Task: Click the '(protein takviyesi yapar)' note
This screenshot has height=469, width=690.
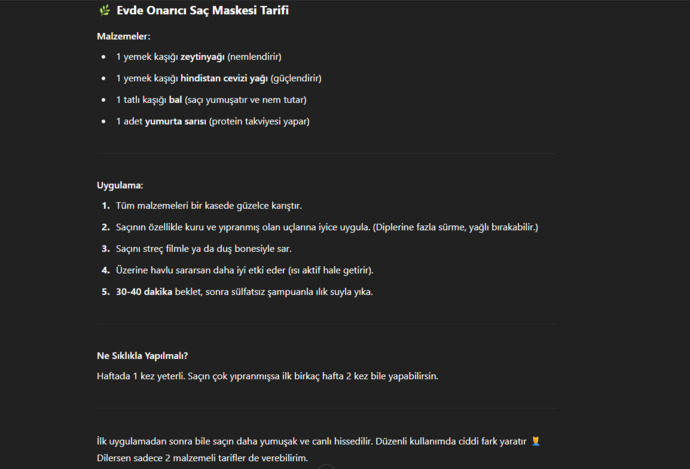Action: (x=259, y=121)
